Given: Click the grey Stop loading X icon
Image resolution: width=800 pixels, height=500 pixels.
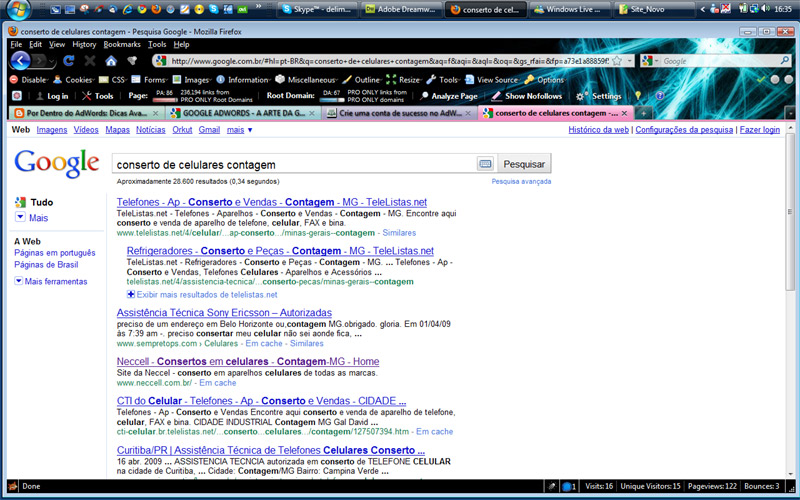Looking at the screenshot, I should pyautogui.click(x=90, y=61).
